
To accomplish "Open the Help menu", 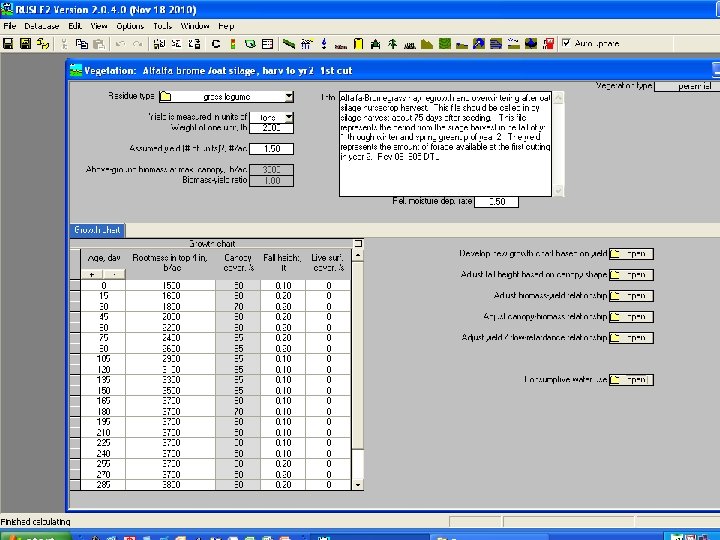I will point(226,26).
